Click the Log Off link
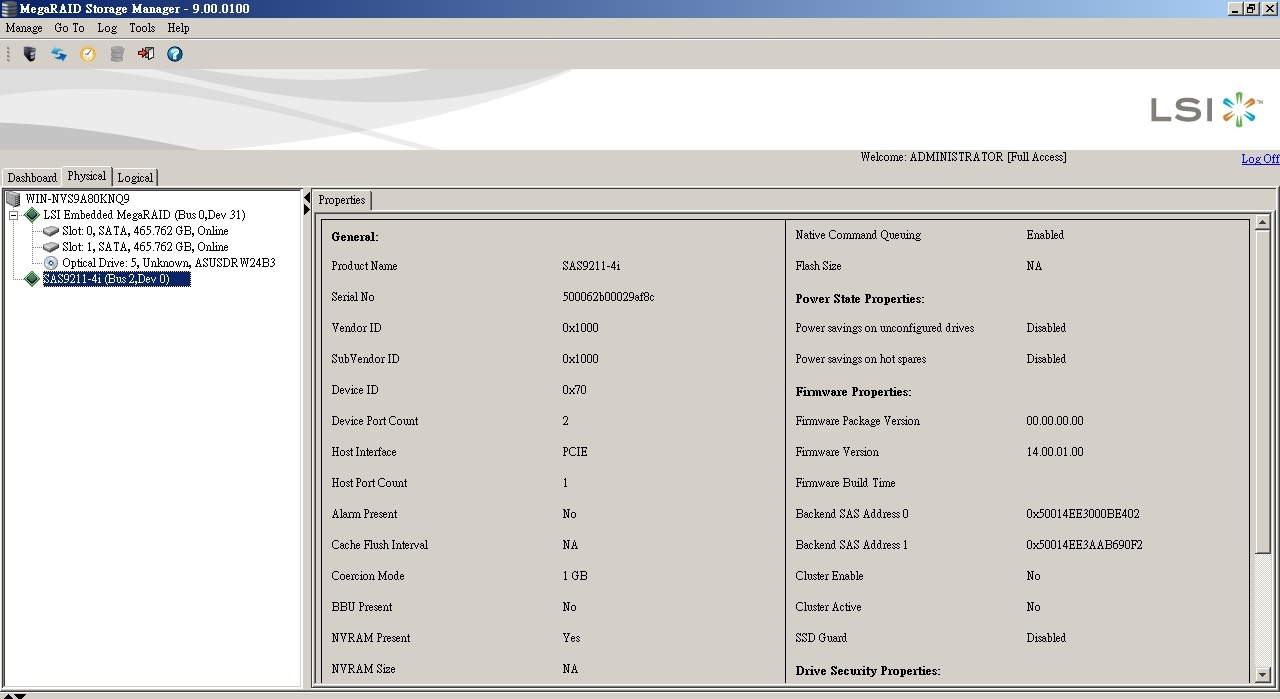 click(1260, 159)
